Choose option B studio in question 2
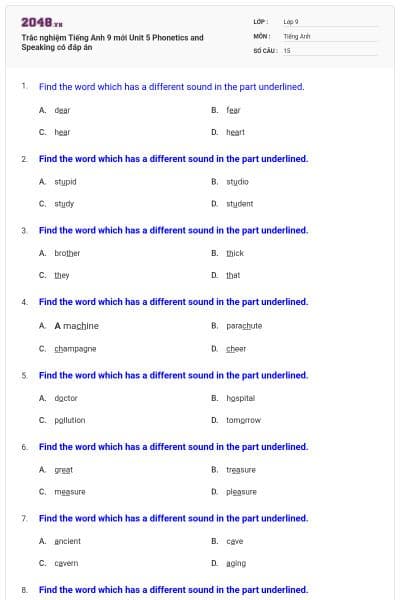 click(237, 181)
